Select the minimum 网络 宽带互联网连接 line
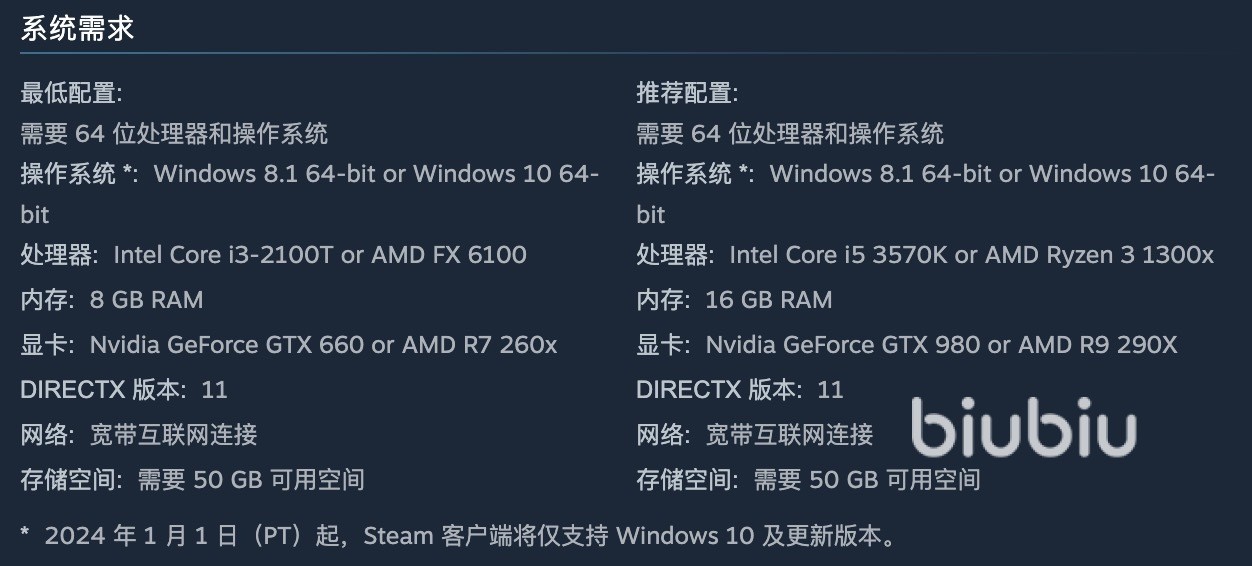The height and width of the screenshot is (566, 1252). pyautogui.click(x=139, y=434)
